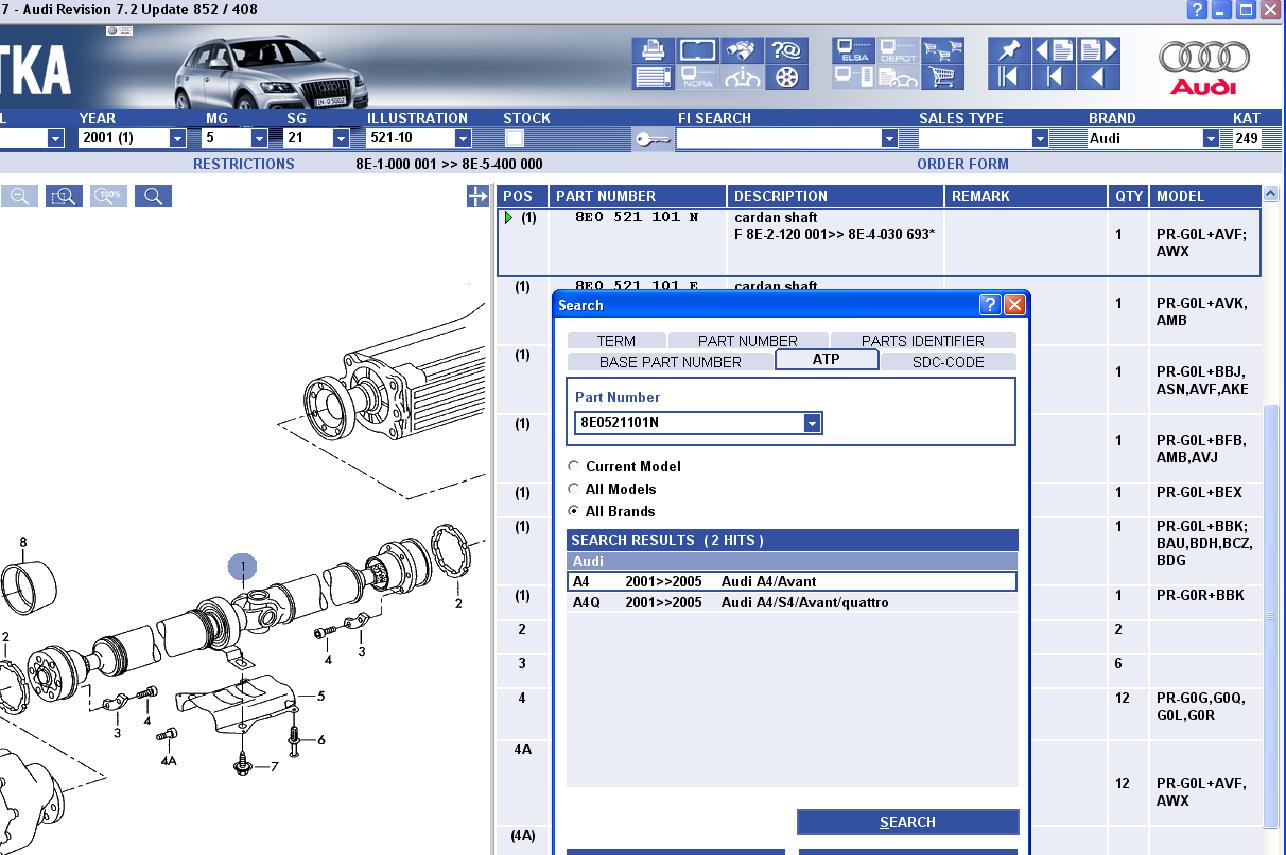Click part number 8E0 521 101 N
The image size is (1286, 855).
(x=636, y=217)
